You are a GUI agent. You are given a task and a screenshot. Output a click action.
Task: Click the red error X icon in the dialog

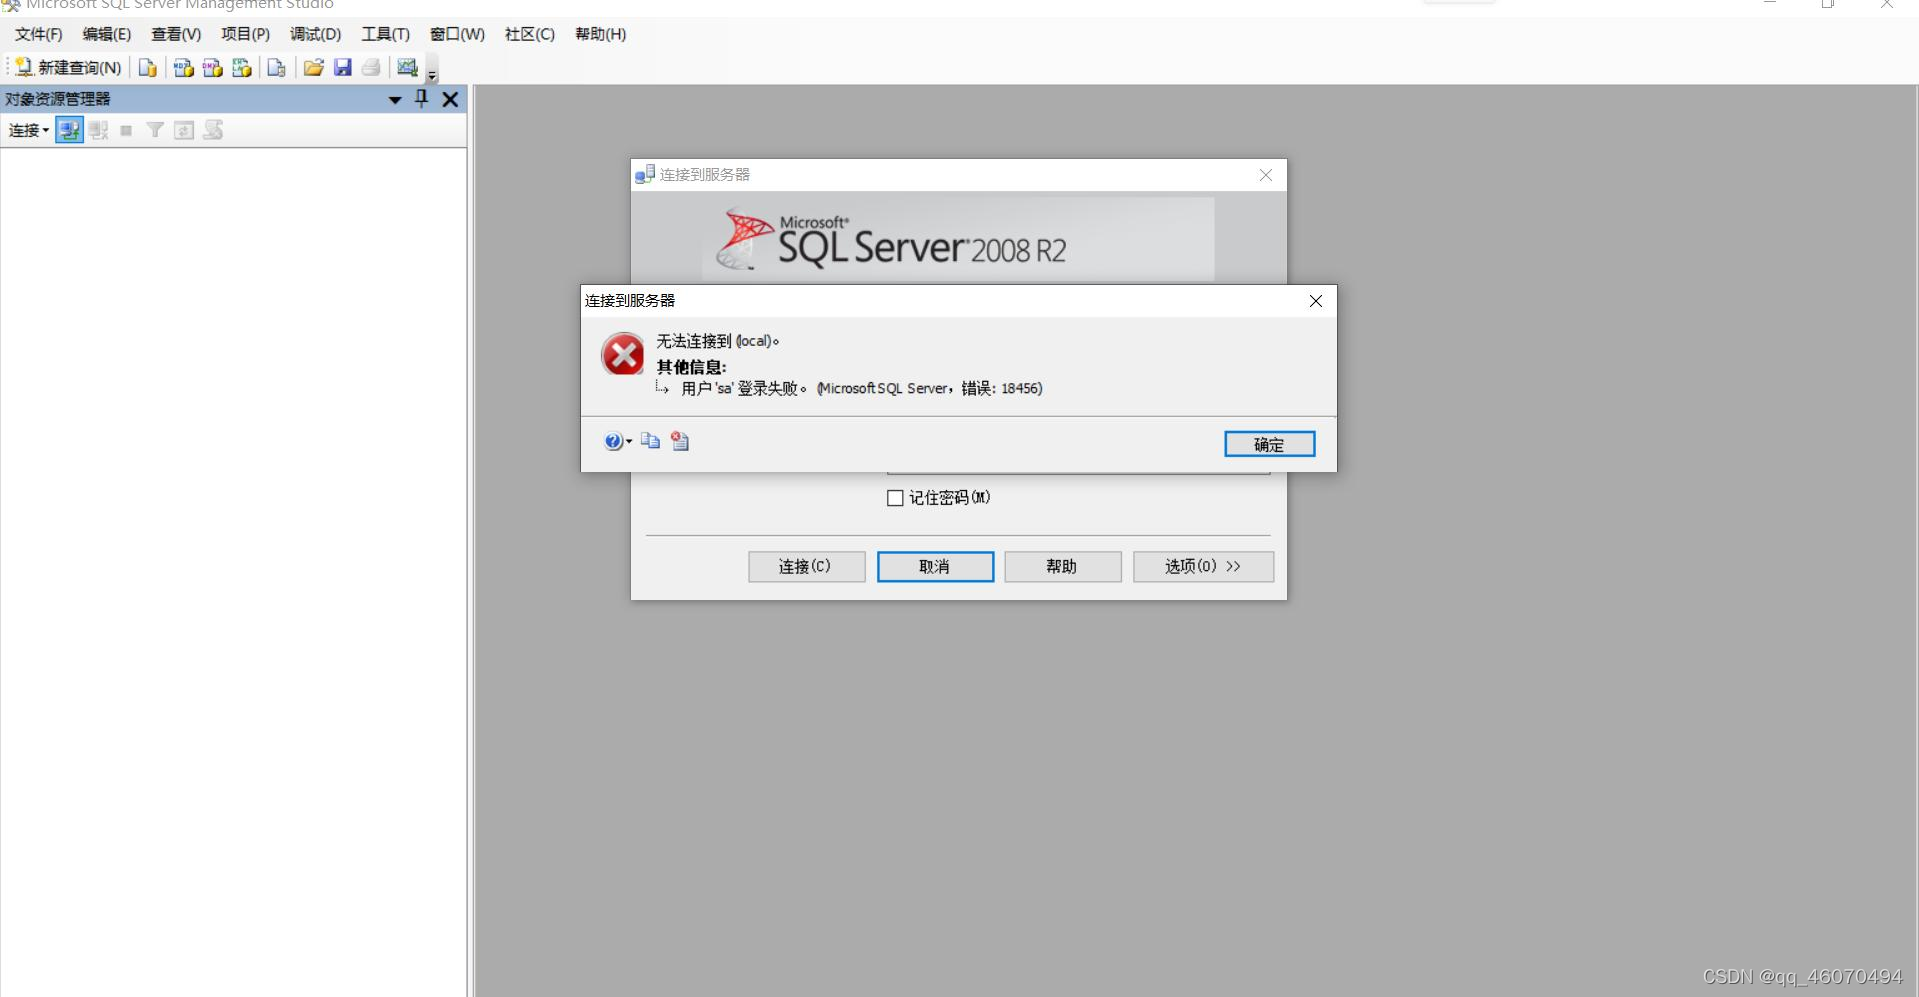pyautogui.click(x=623, y=354)
